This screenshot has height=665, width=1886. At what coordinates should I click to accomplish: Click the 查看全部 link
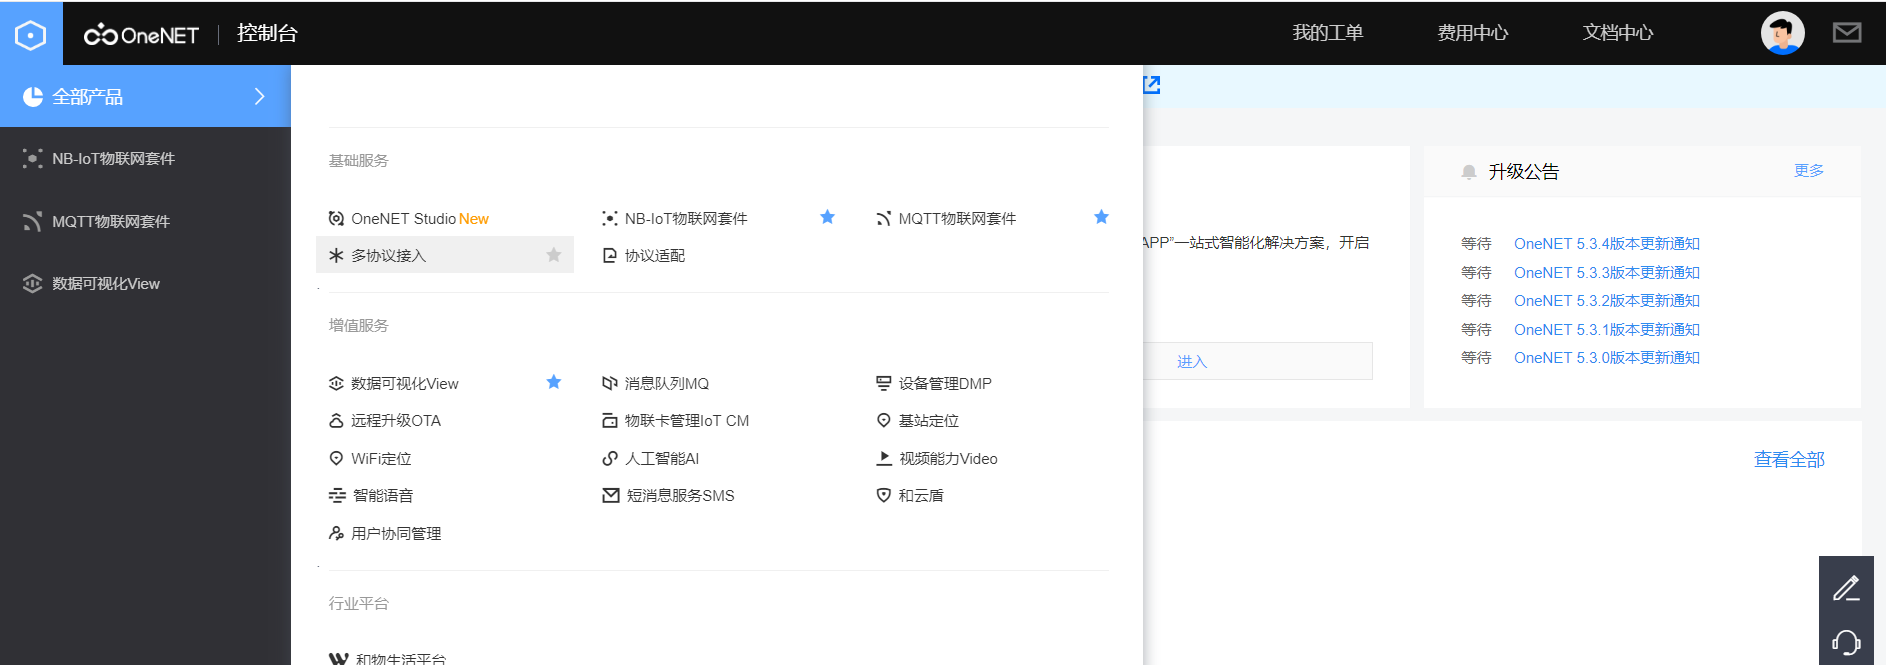[1789, 459]
